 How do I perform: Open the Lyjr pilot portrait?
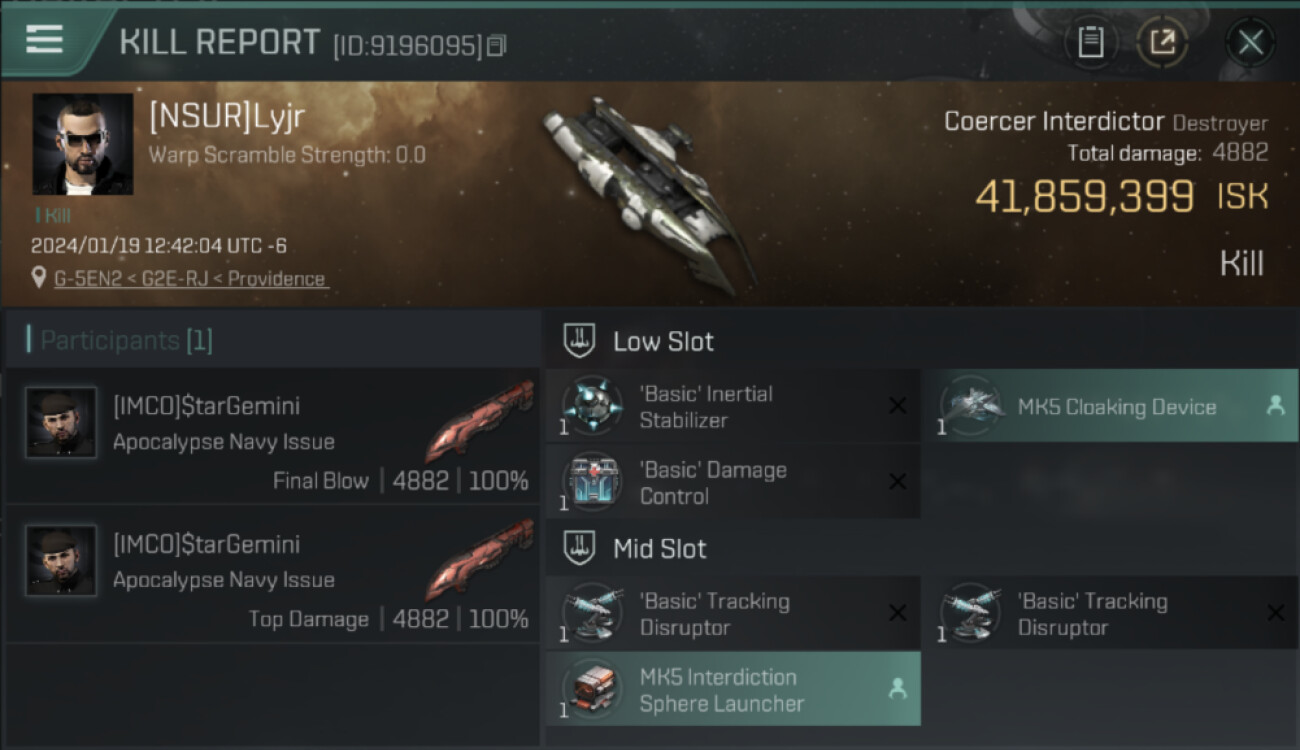82,144
